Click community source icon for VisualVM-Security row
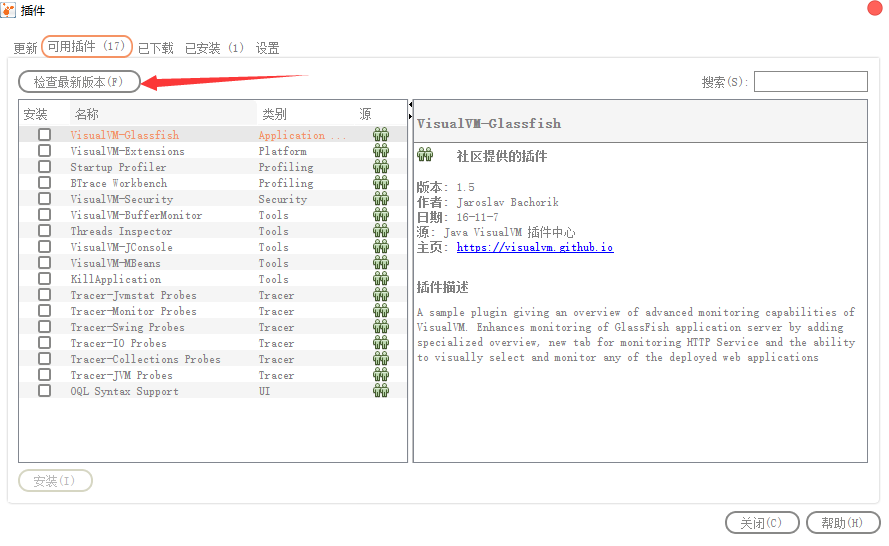This screenshot has width=889, height=546. point(381,198)
